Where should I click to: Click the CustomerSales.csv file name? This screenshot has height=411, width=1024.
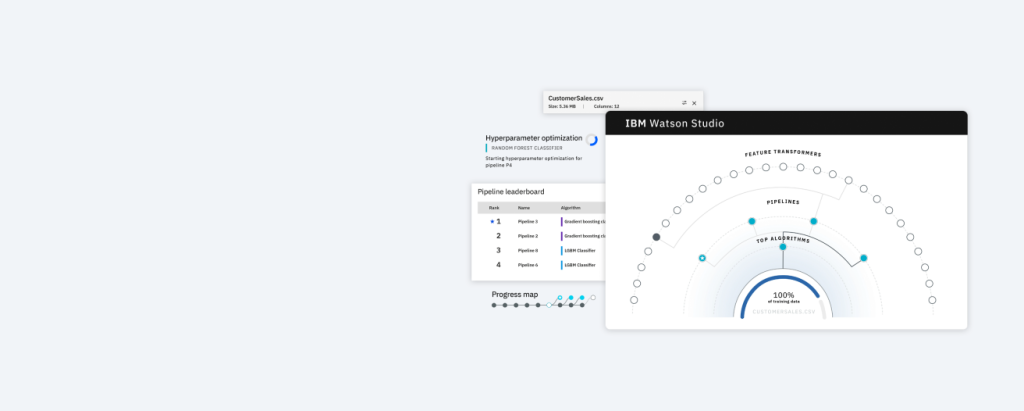click(576, 98)
